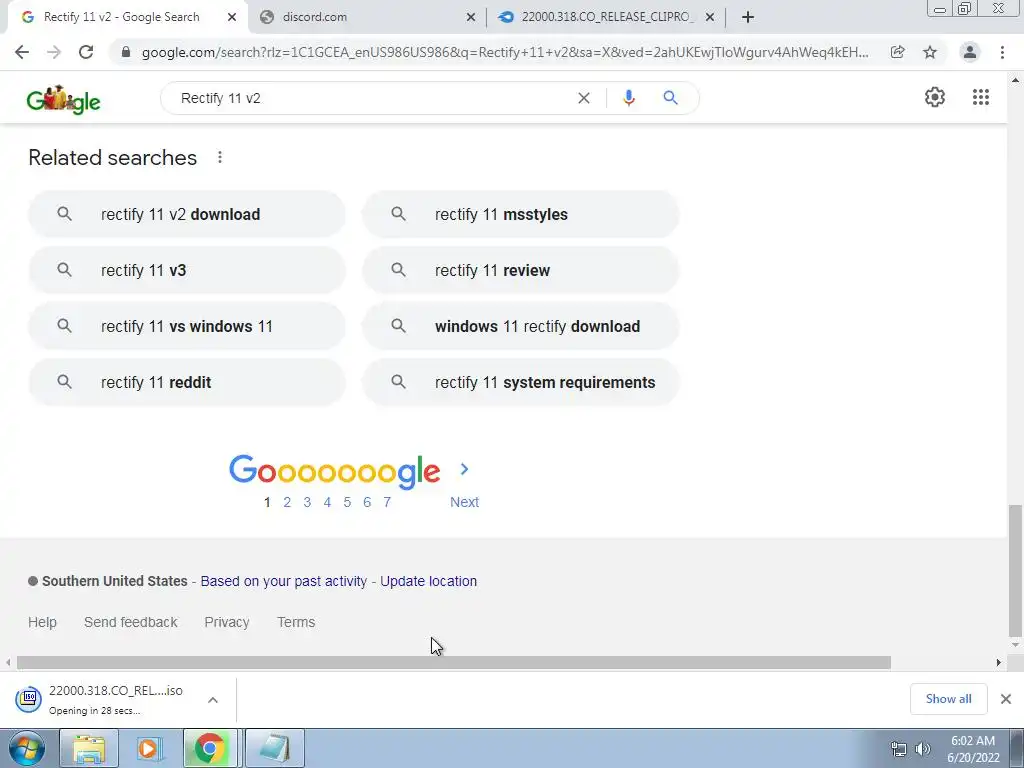Switch to discord.com tab
The image size is (1024, 768).
point(366,17)
